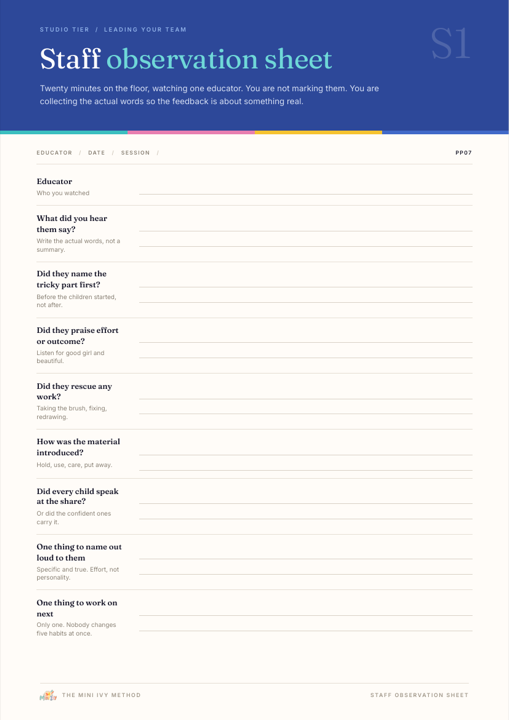Click THE MINI IVY METHOD footer text
The width and height of the screenshot is (509, 720).
point(101,695)
